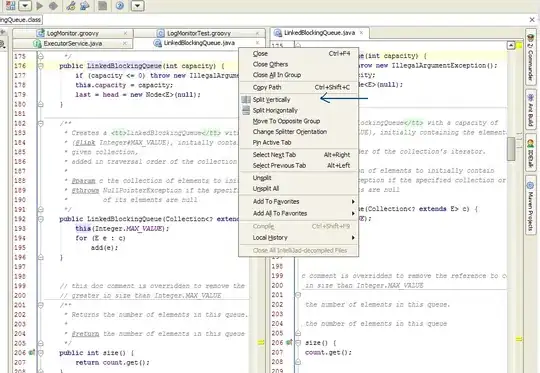The image size is (540, 373).
Task: Choose Move To Opposite Group
Action: (299, 121)
